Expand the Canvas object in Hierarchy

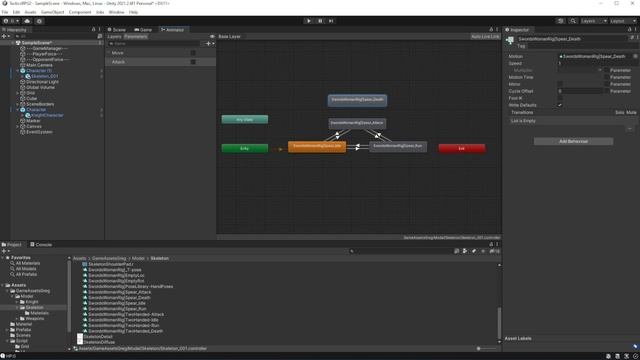18,127
